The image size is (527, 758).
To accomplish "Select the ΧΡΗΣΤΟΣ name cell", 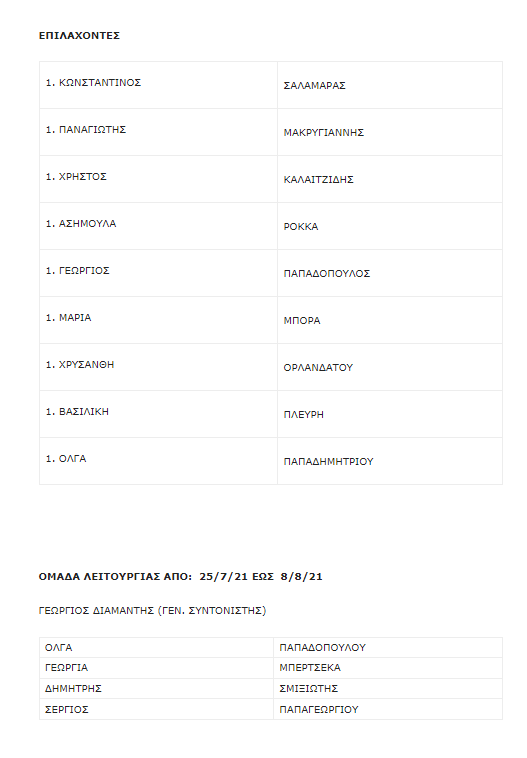I will (x=159, y=179).
